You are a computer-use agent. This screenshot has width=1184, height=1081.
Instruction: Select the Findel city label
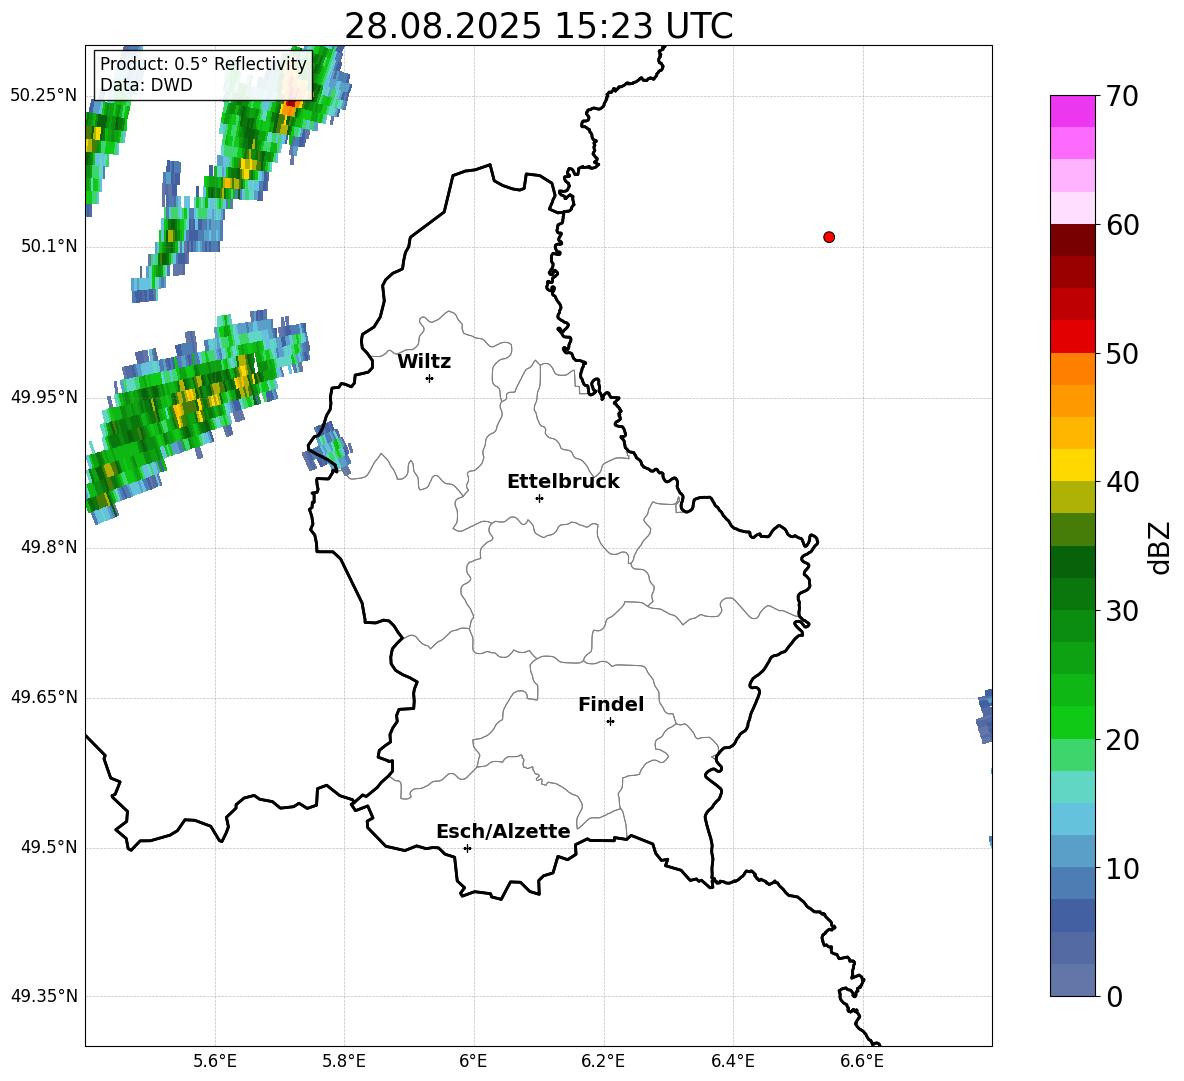click(611, 704)
